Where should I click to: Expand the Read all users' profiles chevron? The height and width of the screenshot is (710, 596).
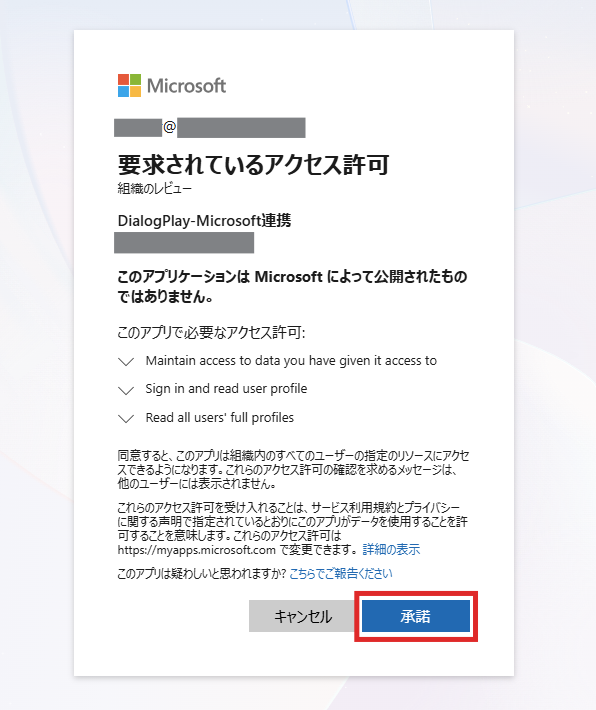pyautogui.click(x=126, y=418)
